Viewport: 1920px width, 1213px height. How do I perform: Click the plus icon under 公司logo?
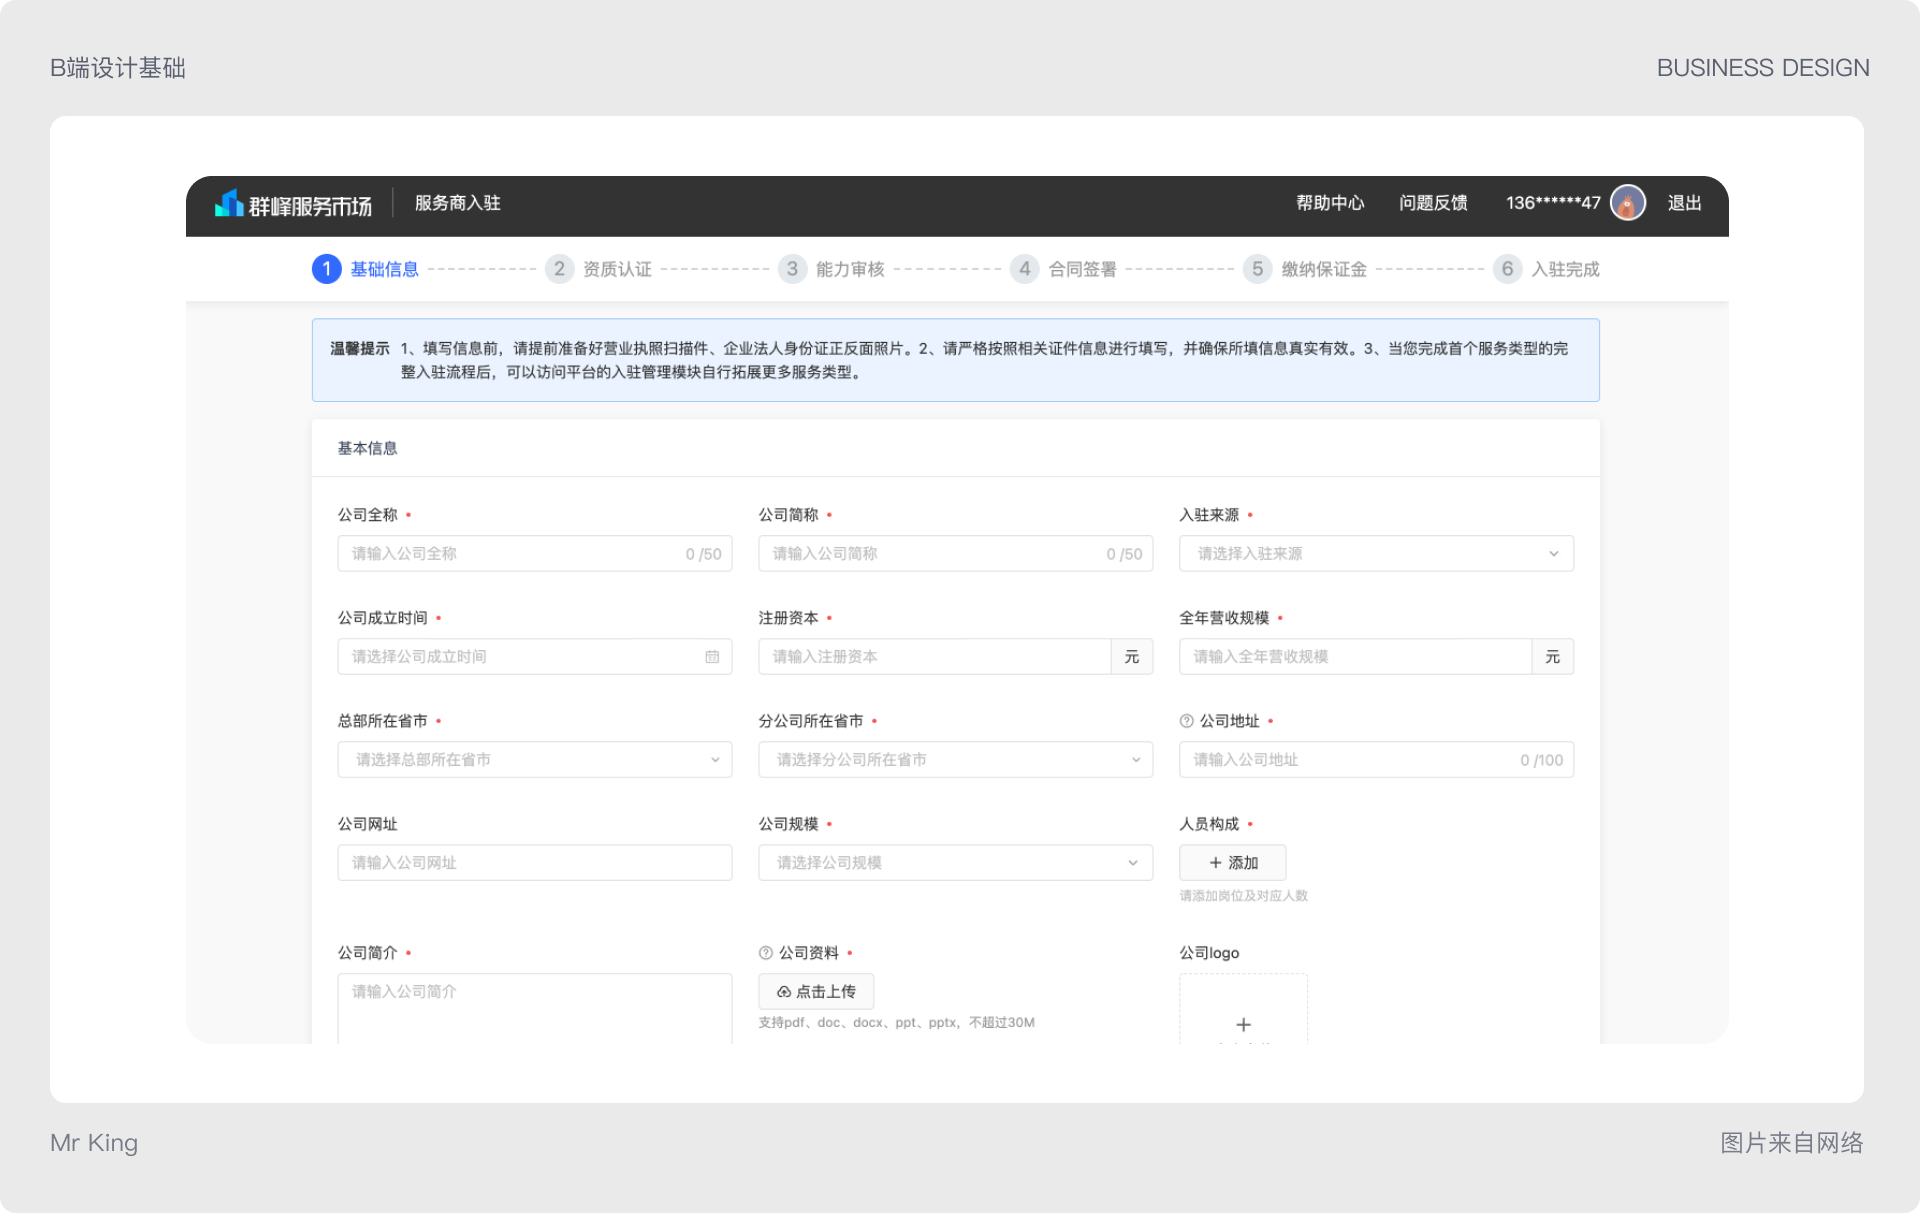(1243, 1024)
